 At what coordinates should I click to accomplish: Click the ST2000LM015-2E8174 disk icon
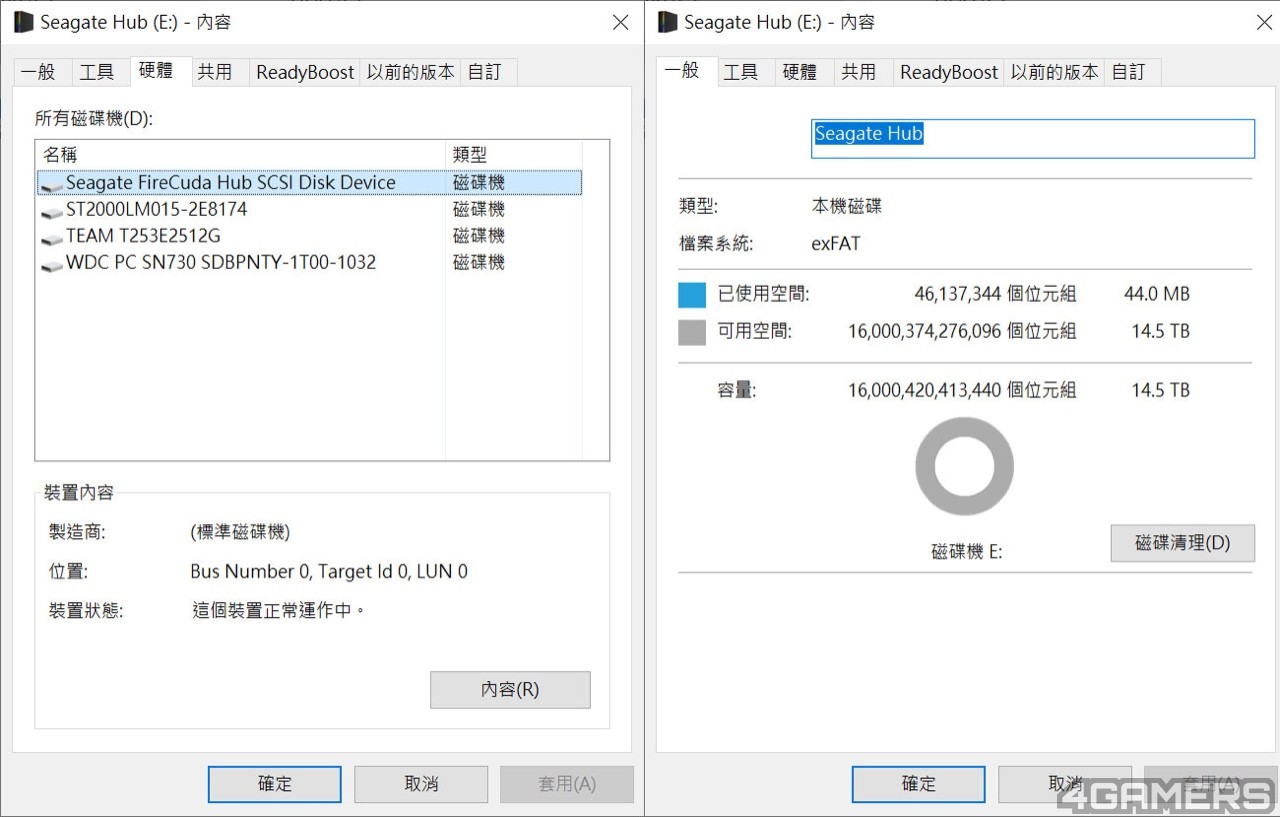pos(52,212)
